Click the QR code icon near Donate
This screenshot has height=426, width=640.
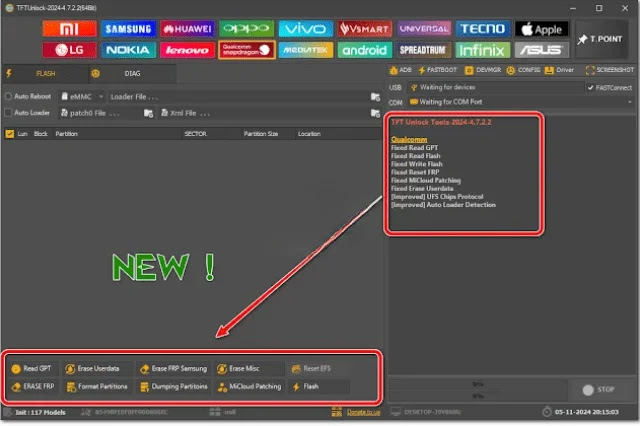coord(337,412)
